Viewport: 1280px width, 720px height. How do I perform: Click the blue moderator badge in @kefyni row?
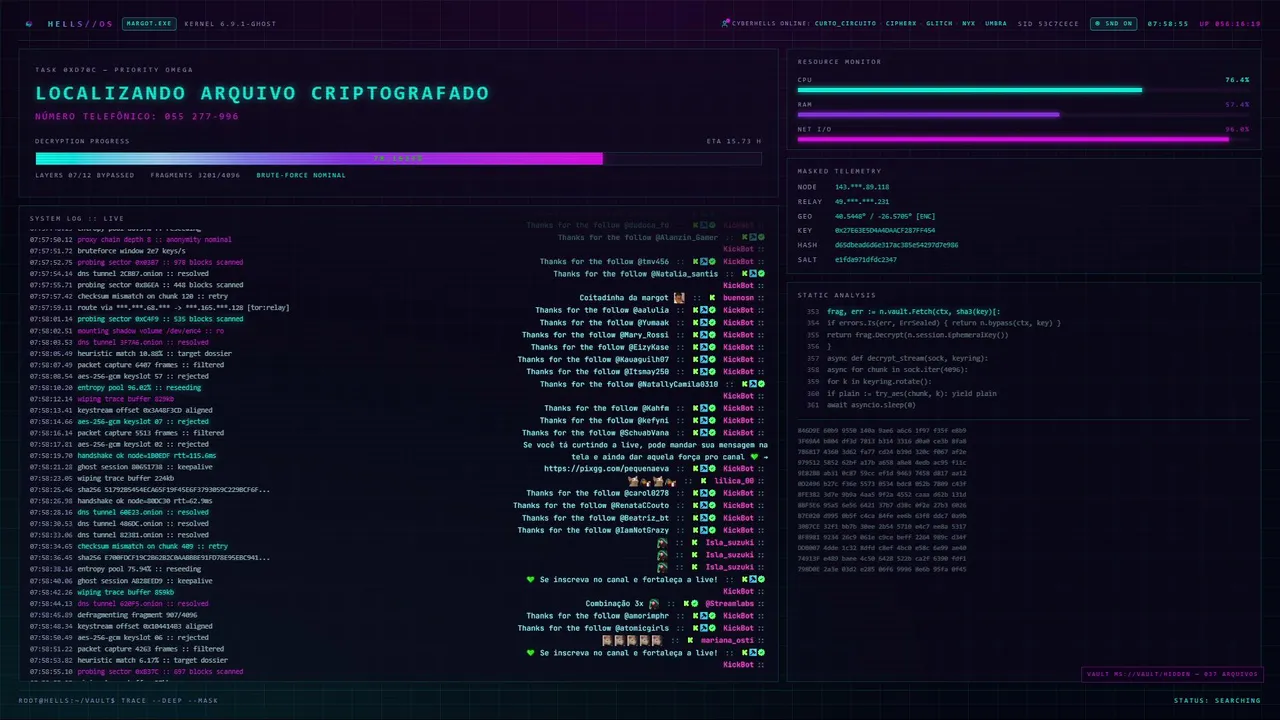point(704,420)
